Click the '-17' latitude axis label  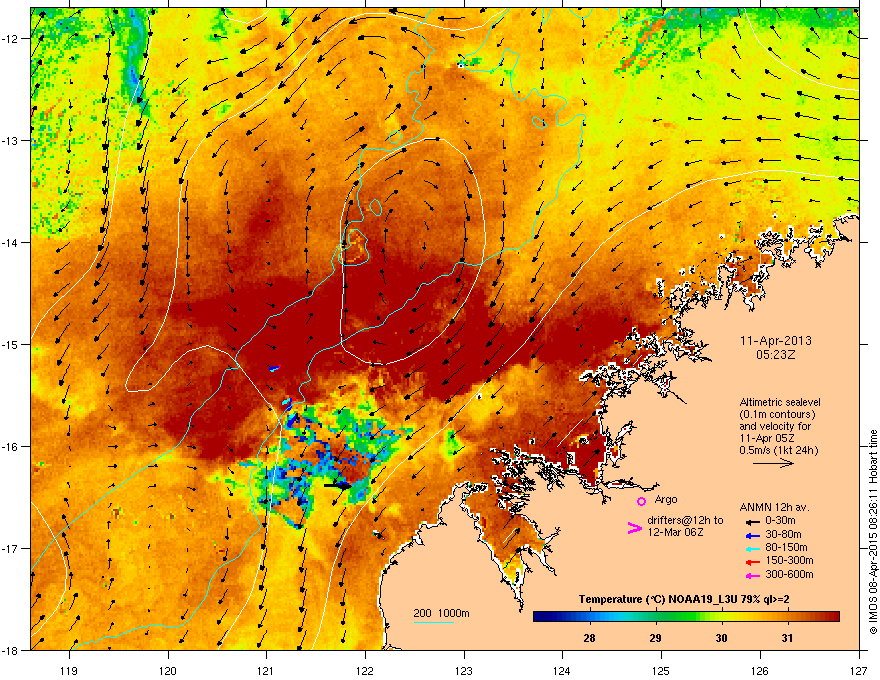coord(9,549)
